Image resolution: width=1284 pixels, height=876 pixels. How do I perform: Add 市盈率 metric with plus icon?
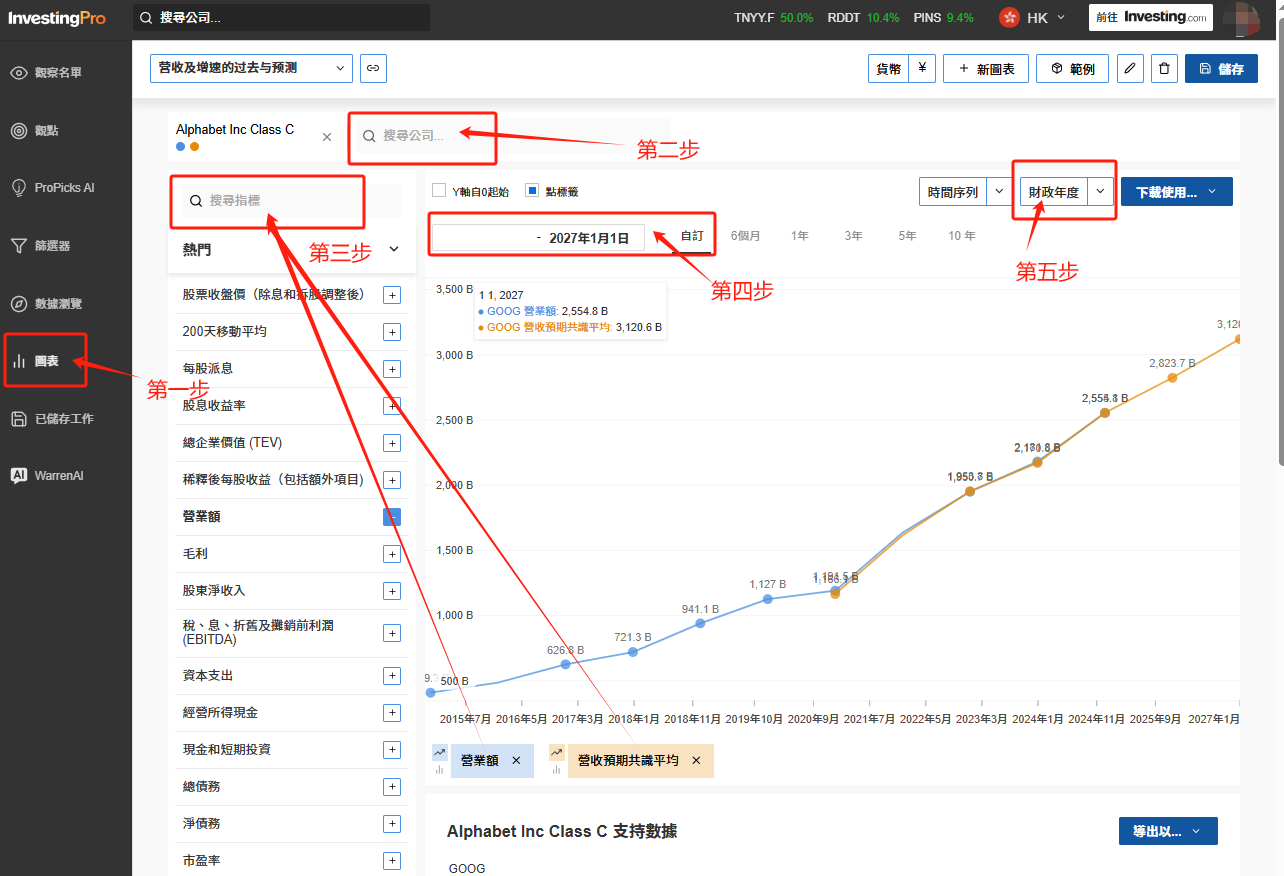(392, 861)
